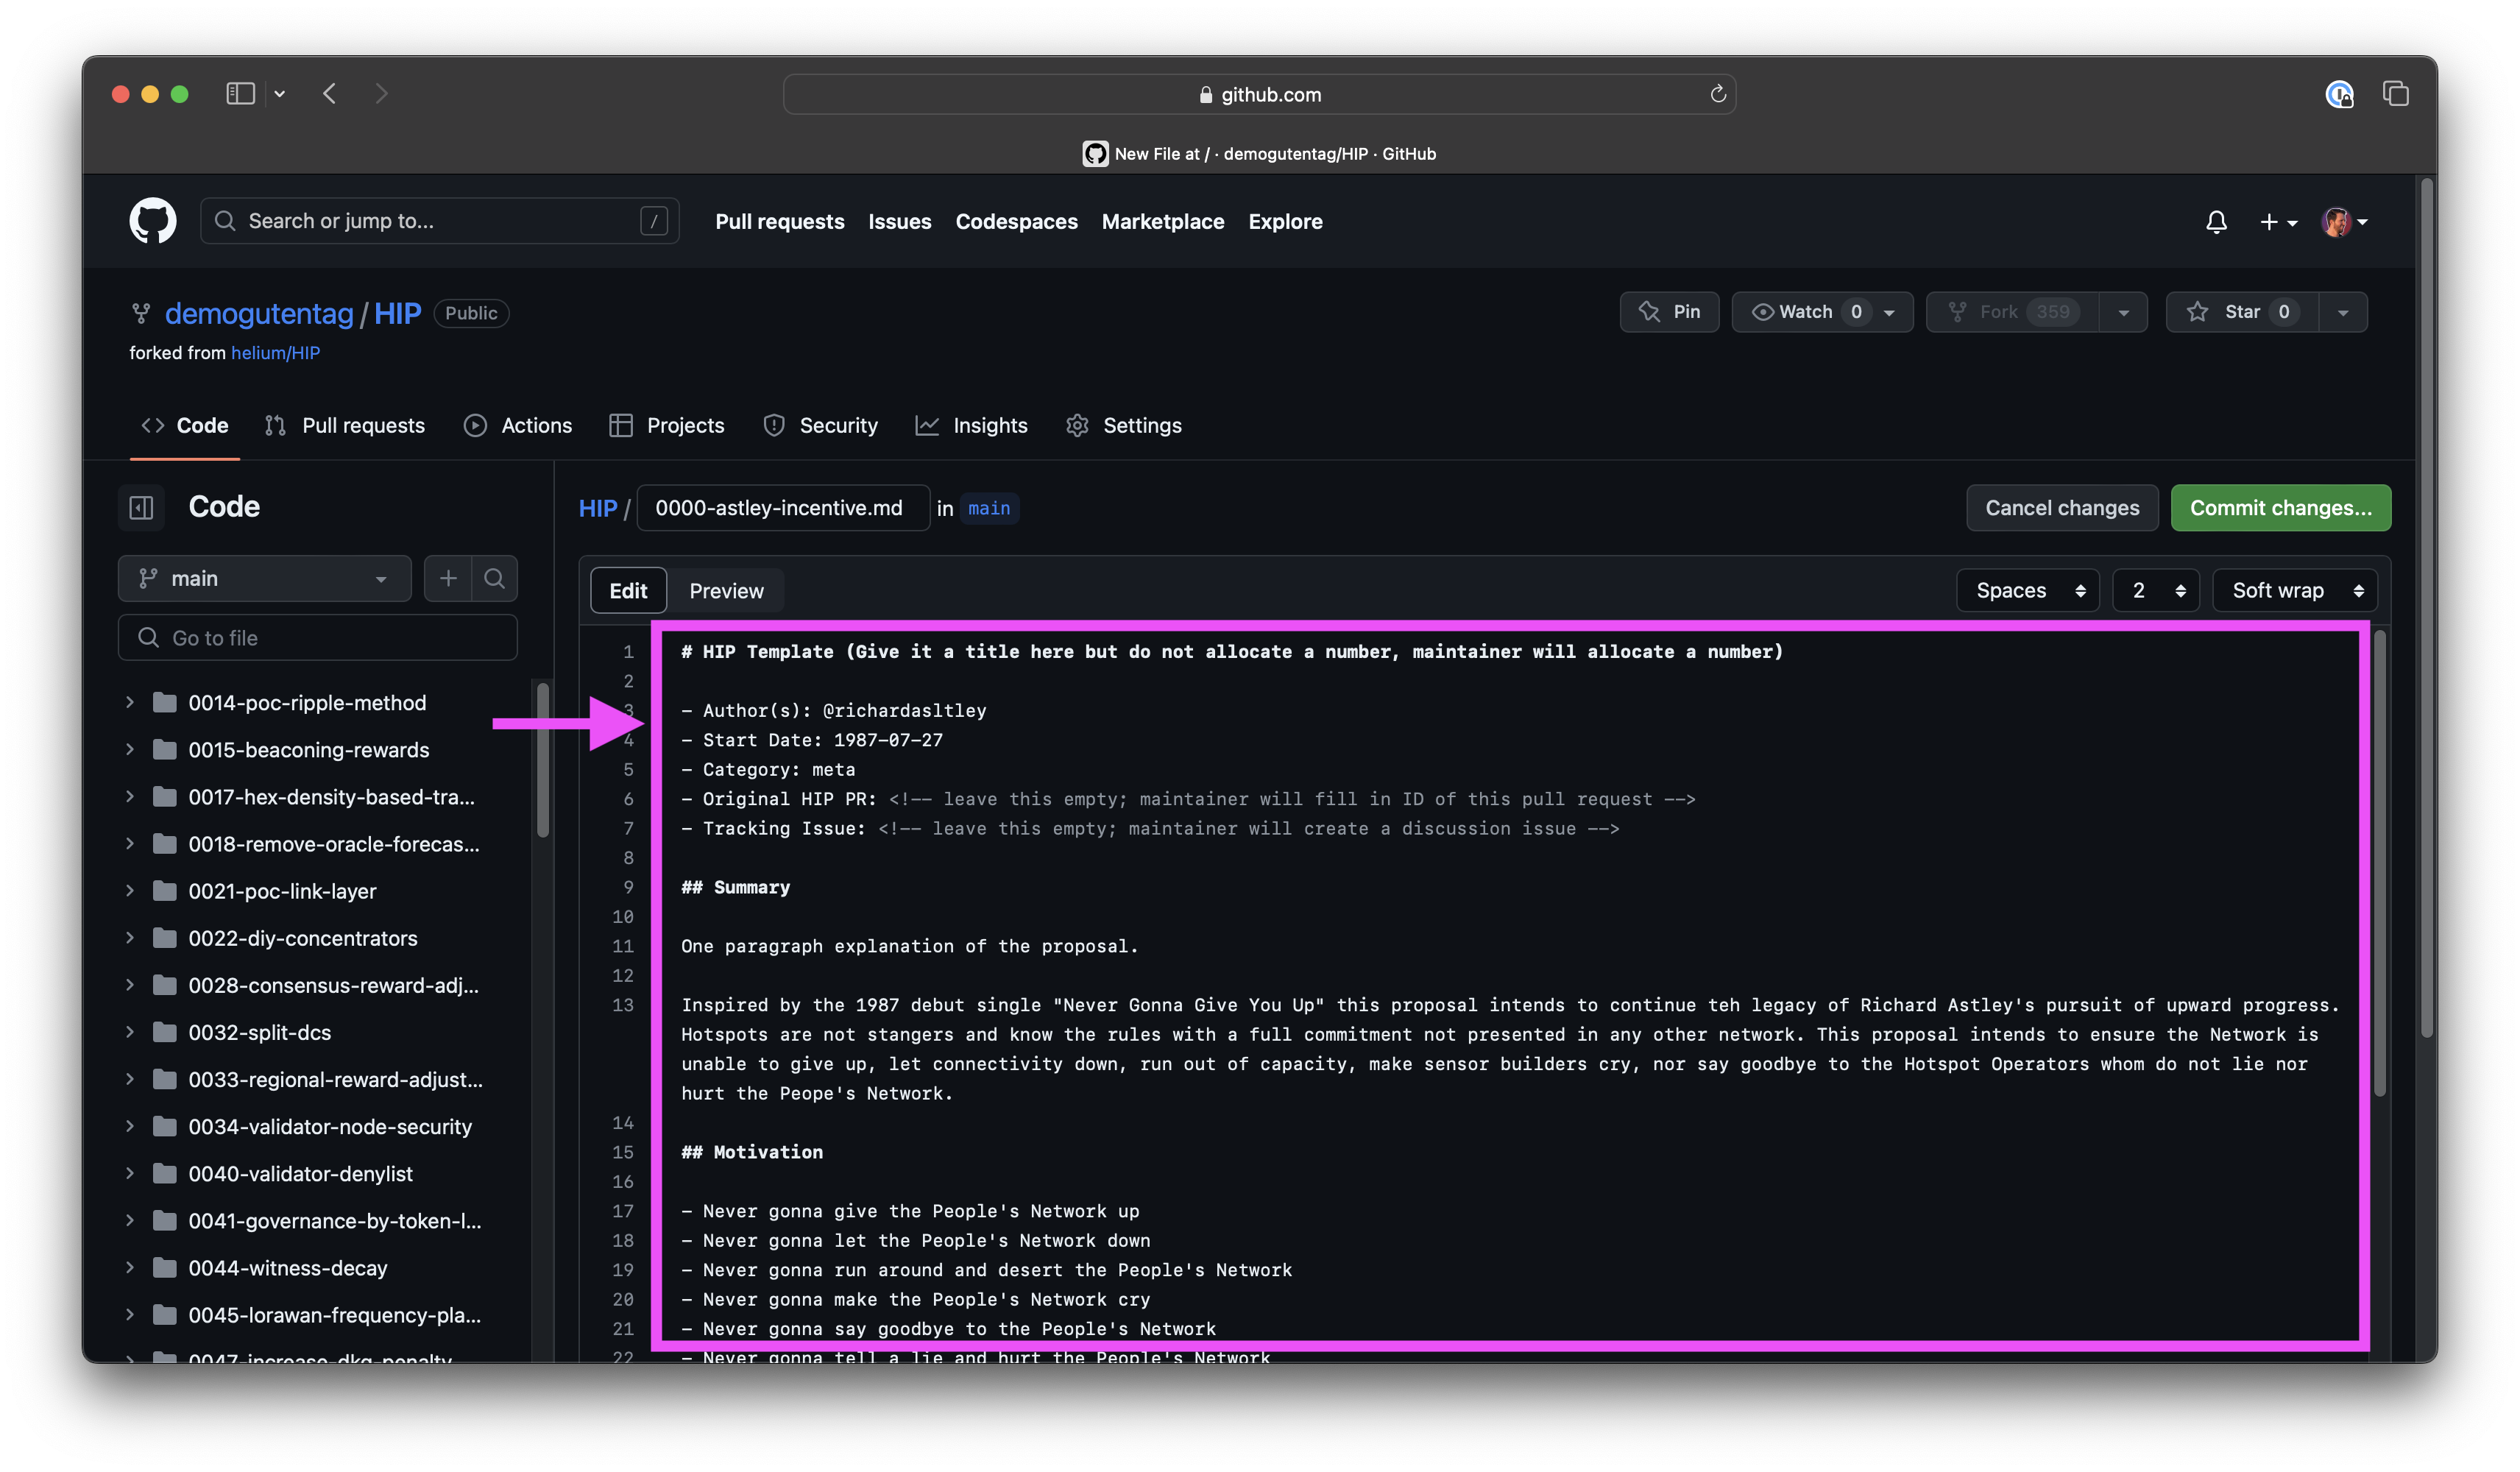Open the helium/HIP fork source link
Viewport: 2520px width, 1472px height.
(x=275, y=353)
